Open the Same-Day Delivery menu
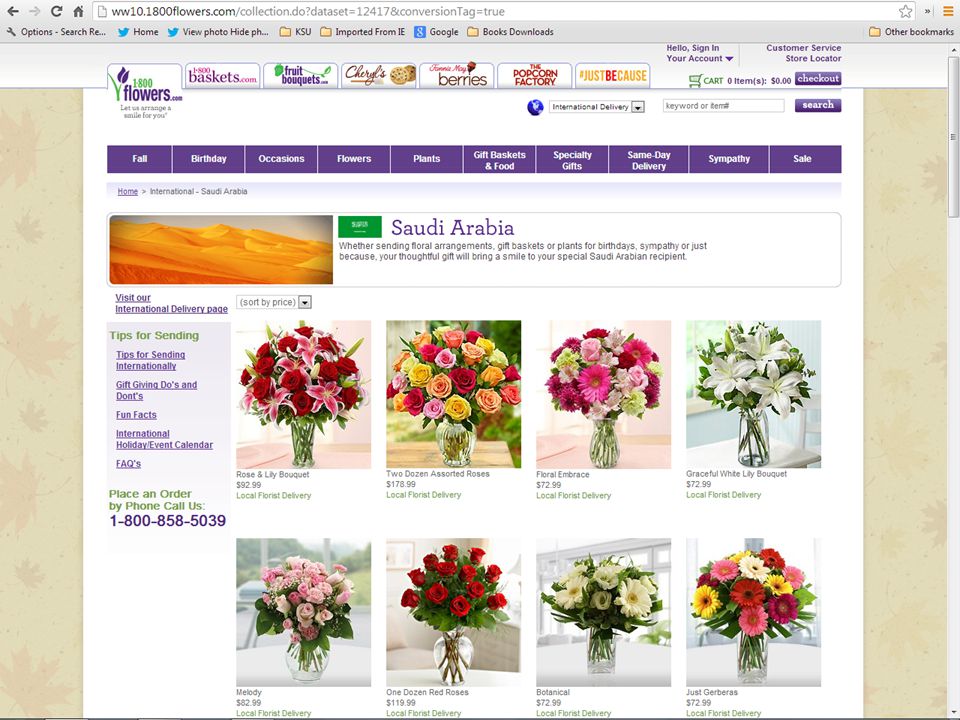The height and width of the screenshot is (720, 960). coord(648,159)
